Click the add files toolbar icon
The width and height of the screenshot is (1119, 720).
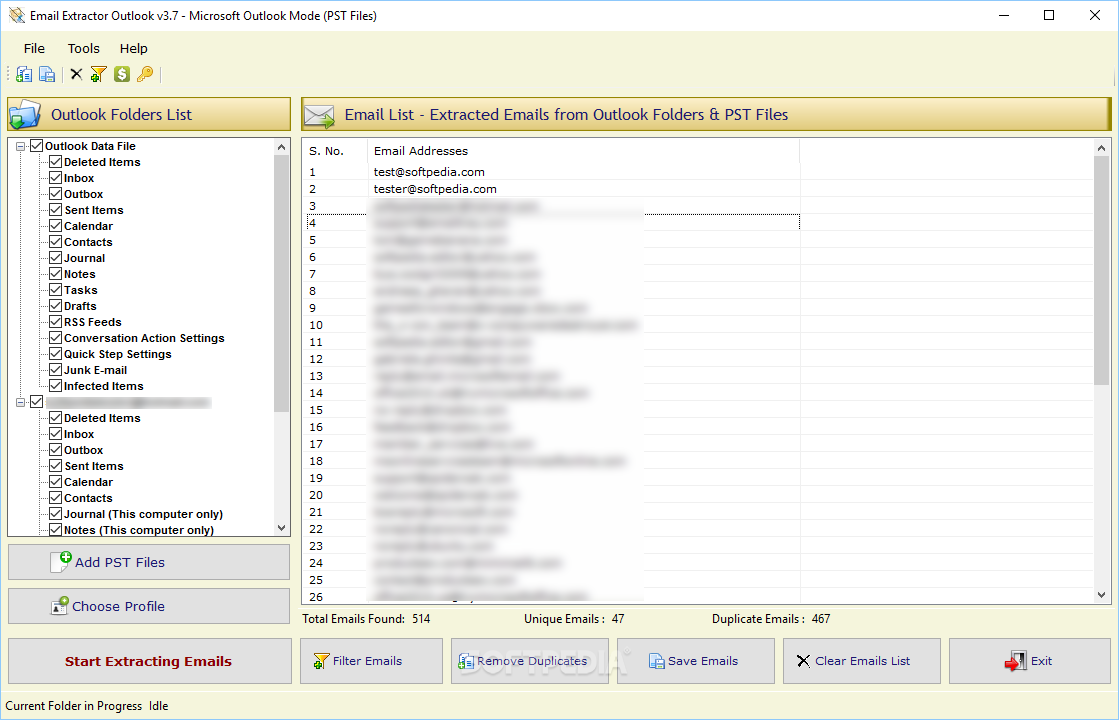pyautogui.click(x=24, y=74)
